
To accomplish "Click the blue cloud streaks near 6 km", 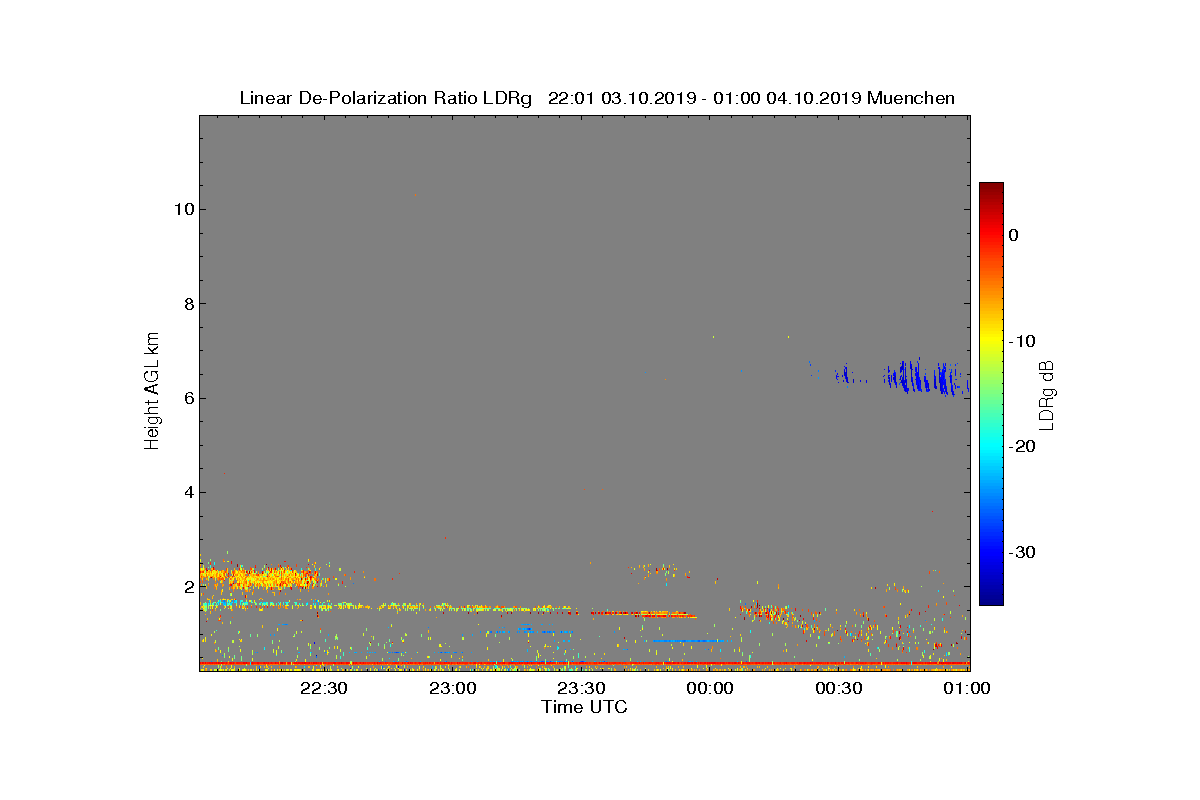I will pyautogui.click(x=925, y=378).
